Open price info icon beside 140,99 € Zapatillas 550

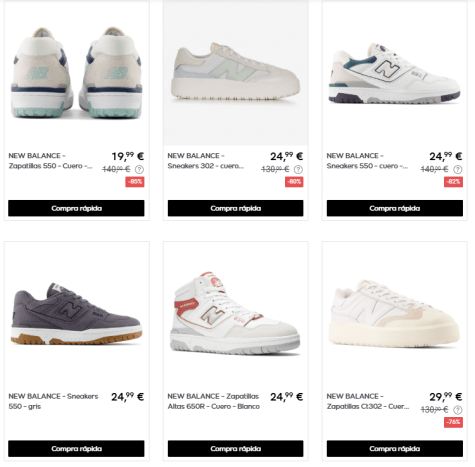click(x=139, y=169)
